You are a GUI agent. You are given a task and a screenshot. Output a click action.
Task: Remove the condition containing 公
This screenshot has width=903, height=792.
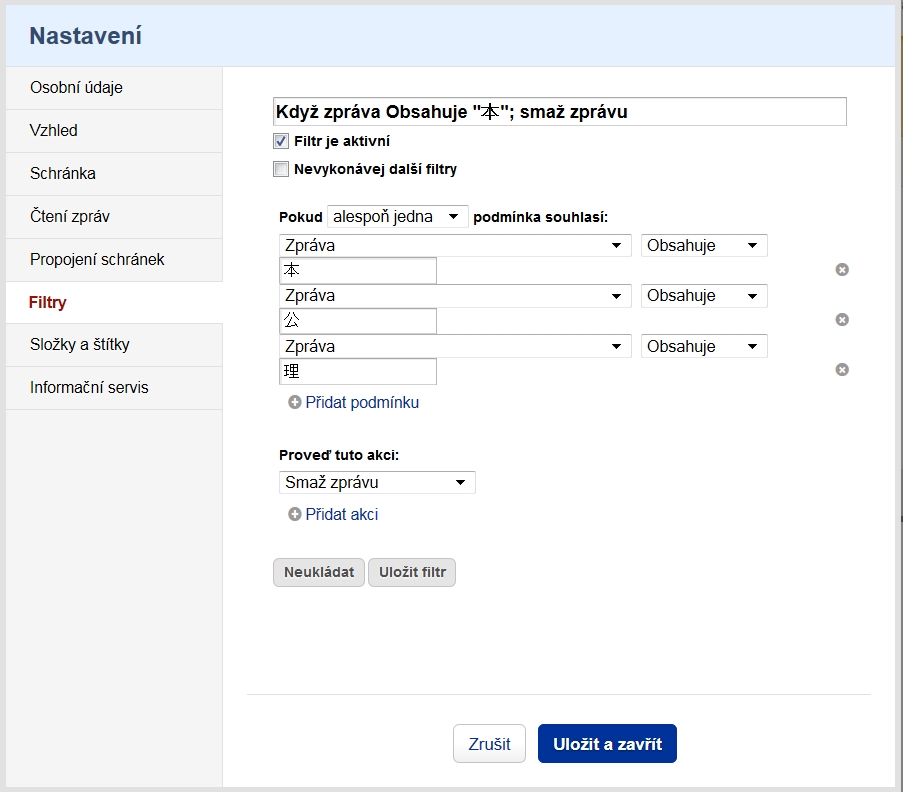(842, 320)
